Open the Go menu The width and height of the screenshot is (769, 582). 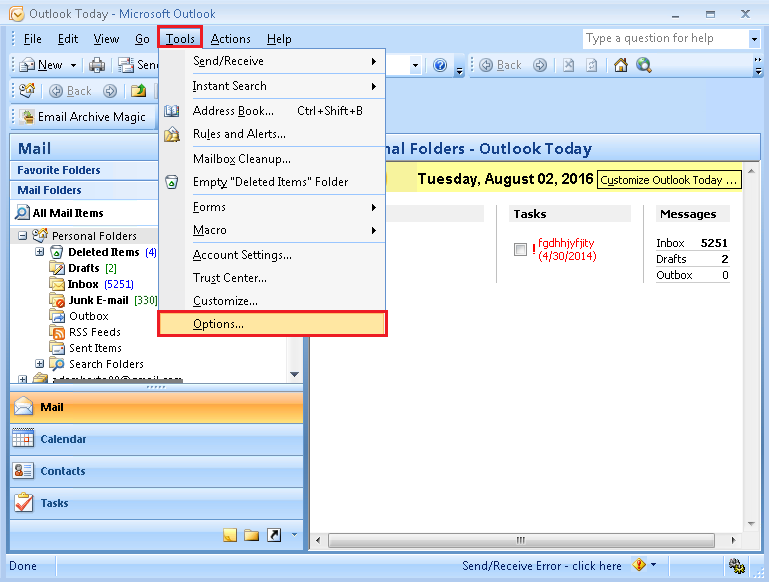coord(142,39)
